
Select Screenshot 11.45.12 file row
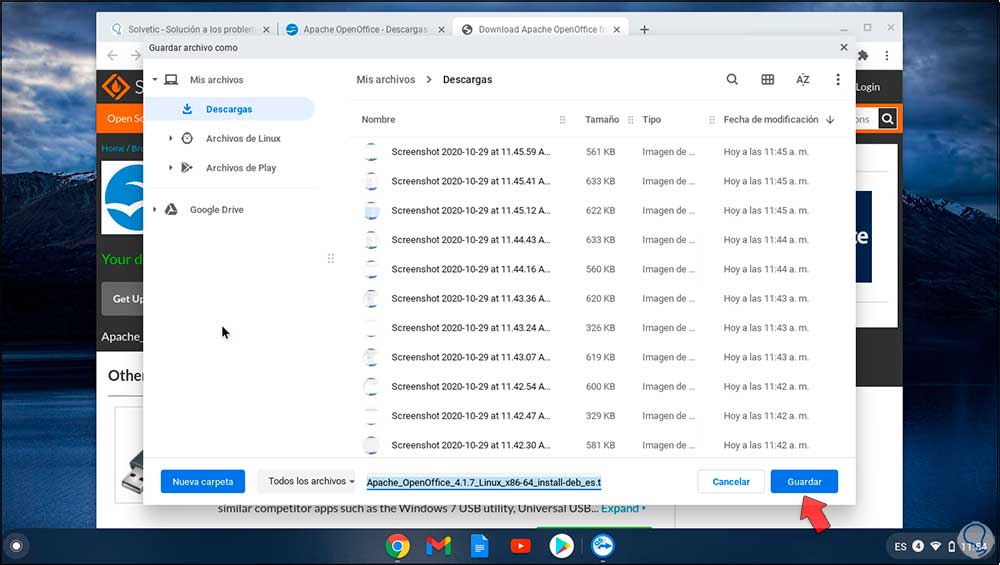pyautogui.click(x=602, y=210)
